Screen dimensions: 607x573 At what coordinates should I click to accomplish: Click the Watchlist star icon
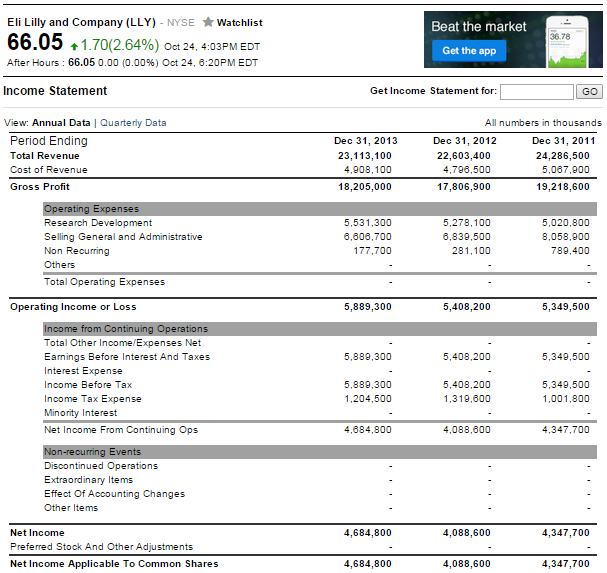(x=208, y=22)
